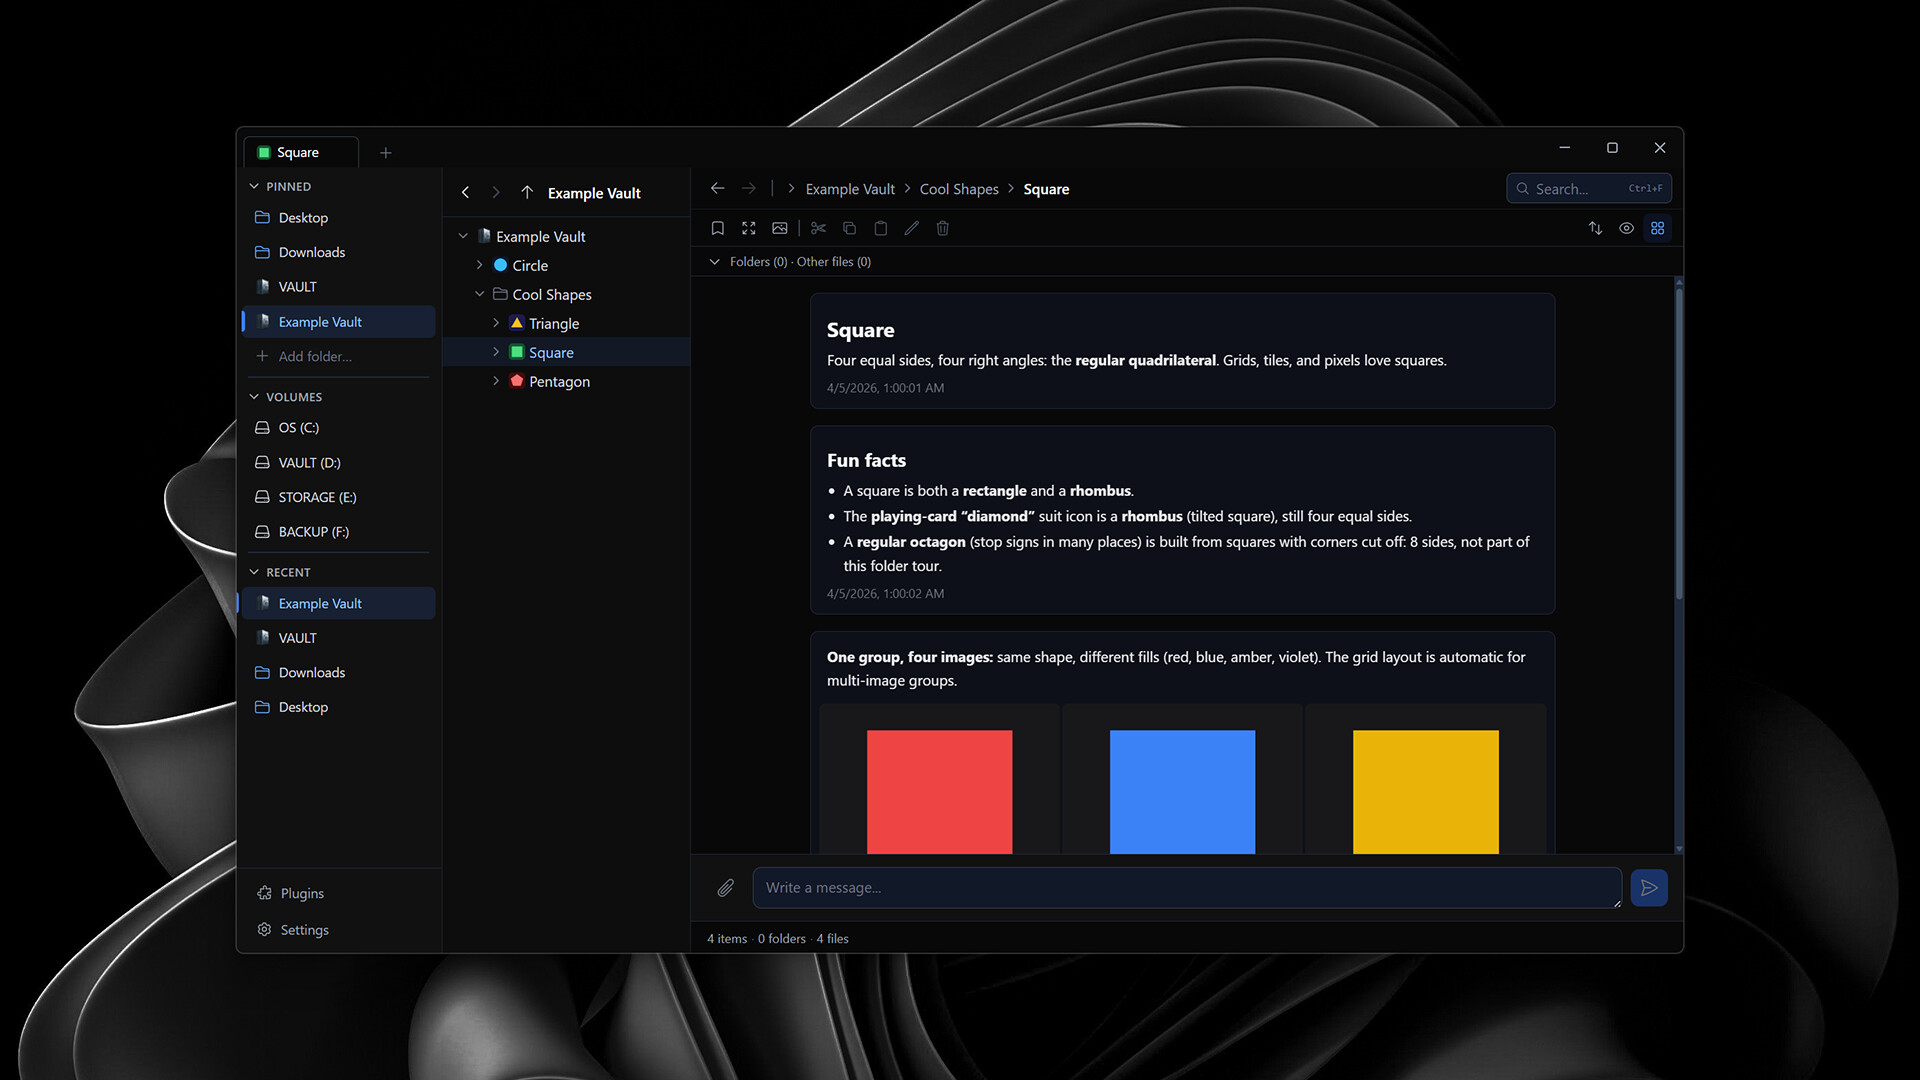Toggle the eye visibility icon

pos(1626,228)
